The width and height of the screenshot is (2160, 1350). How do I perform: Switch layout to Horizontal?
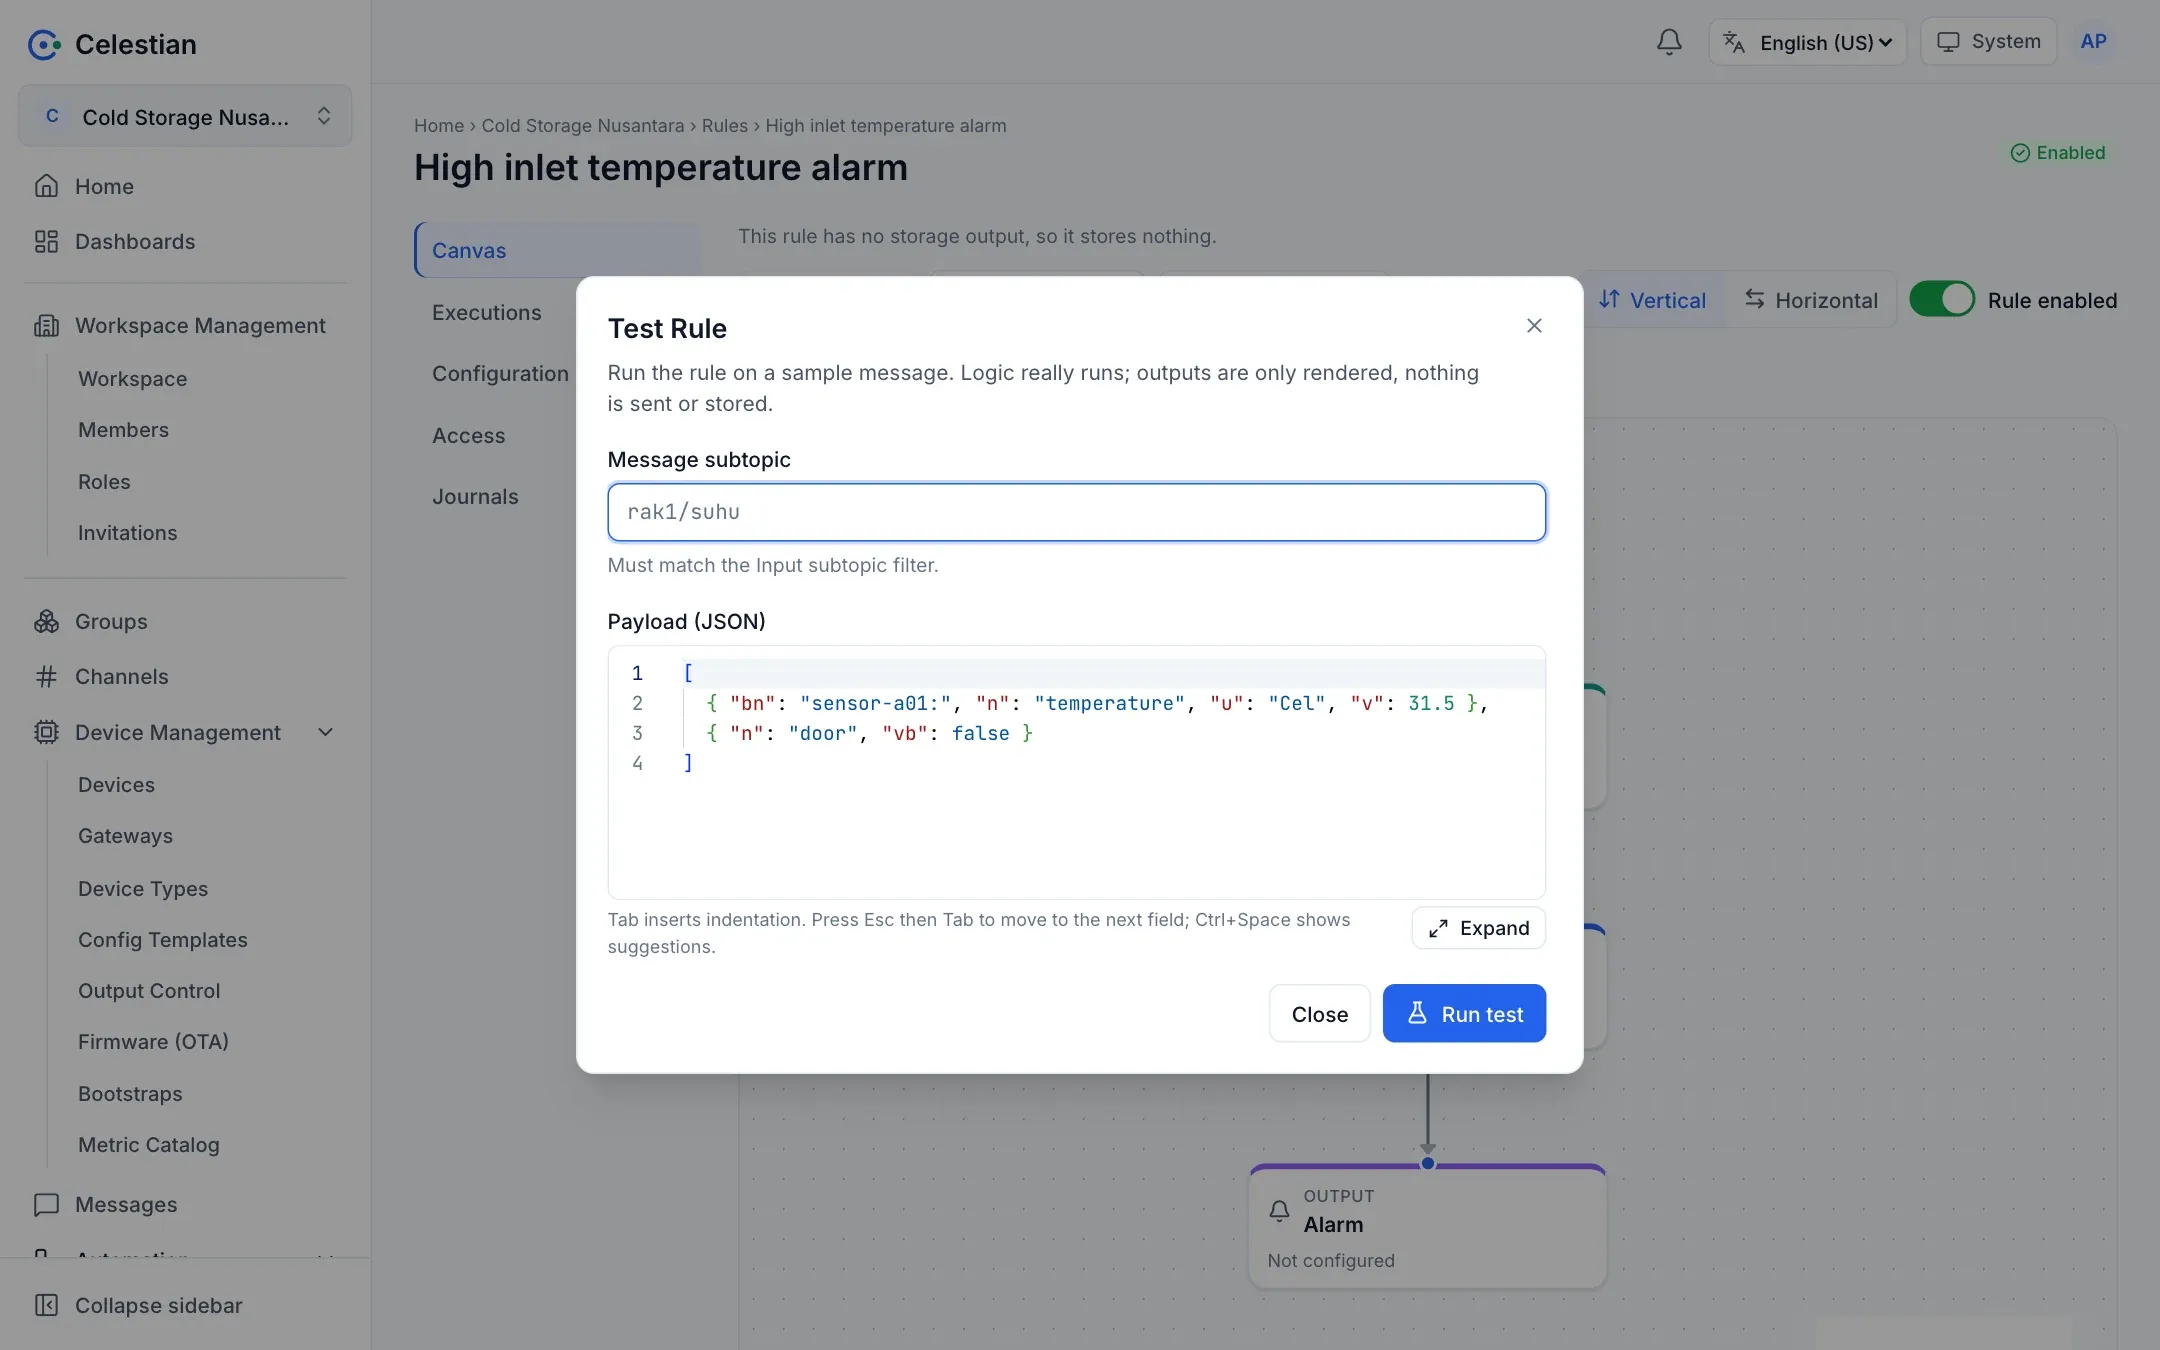1811,300
